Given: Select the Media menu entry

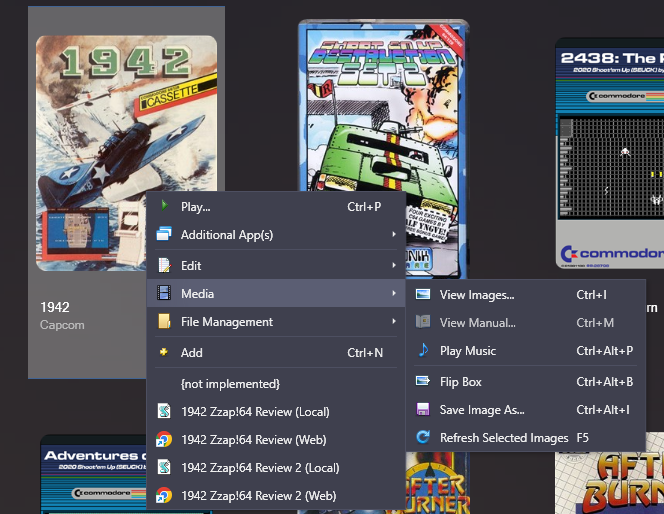Looking at the screenshot, I should pos(276,293).
